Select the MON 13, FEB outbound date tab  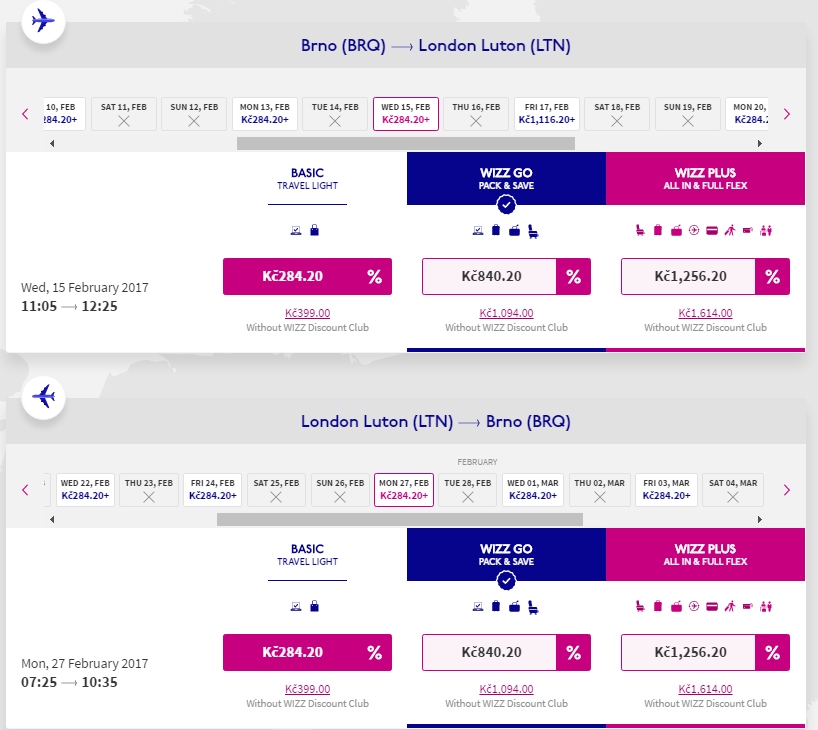tap(264, 113)
